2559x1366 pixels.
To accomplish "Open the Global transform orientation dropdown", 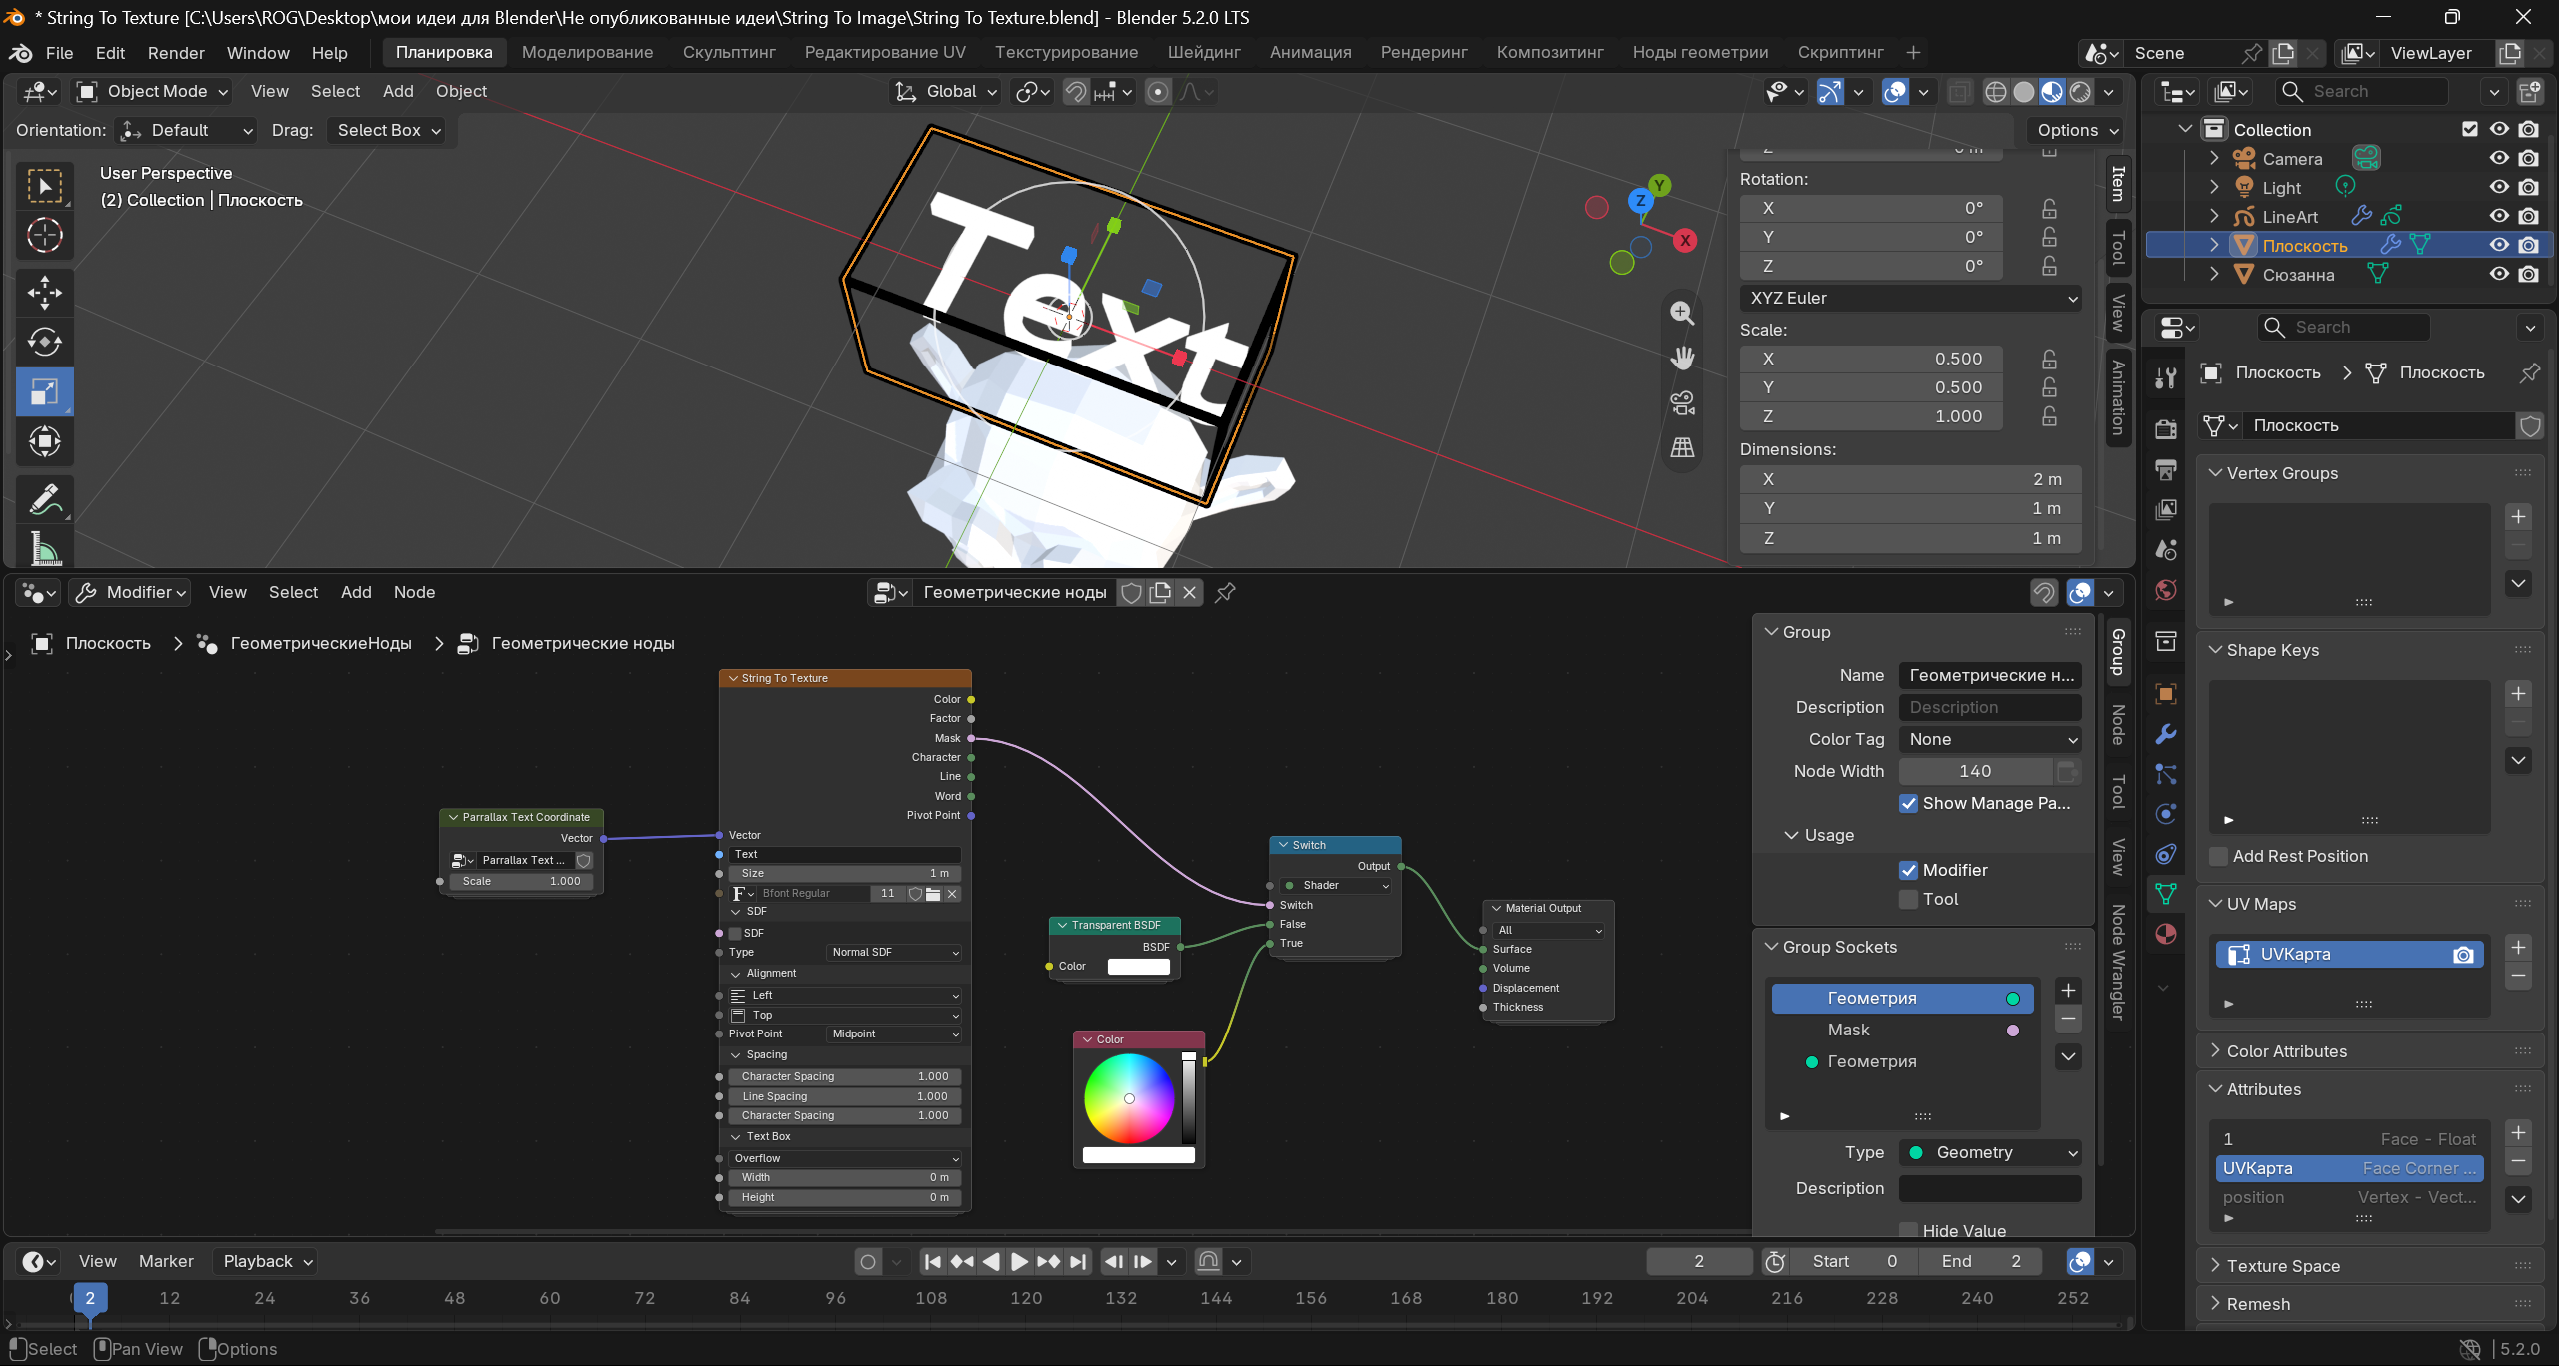I will pyautogui.click(x=946, y=92).
